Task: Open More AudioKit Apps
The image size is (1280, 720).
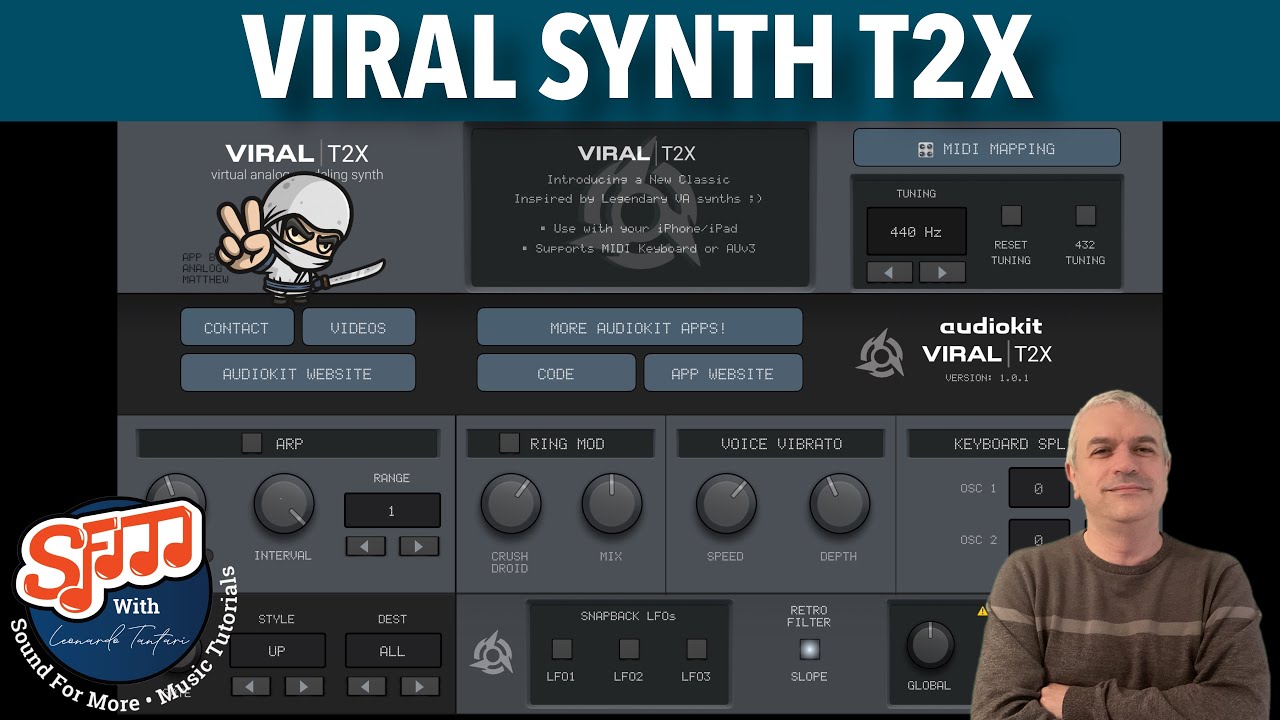Action: pos(639,327)
